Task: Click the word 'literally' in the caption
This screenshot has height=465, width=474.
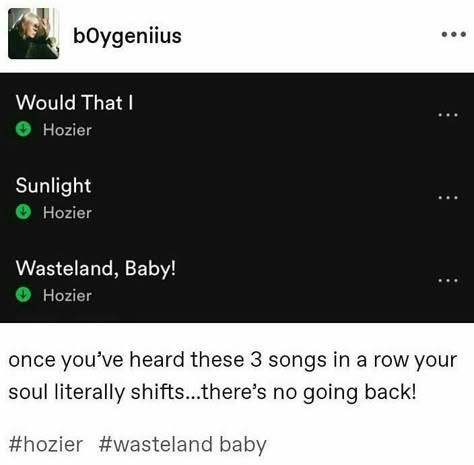Action: (89, 392)
